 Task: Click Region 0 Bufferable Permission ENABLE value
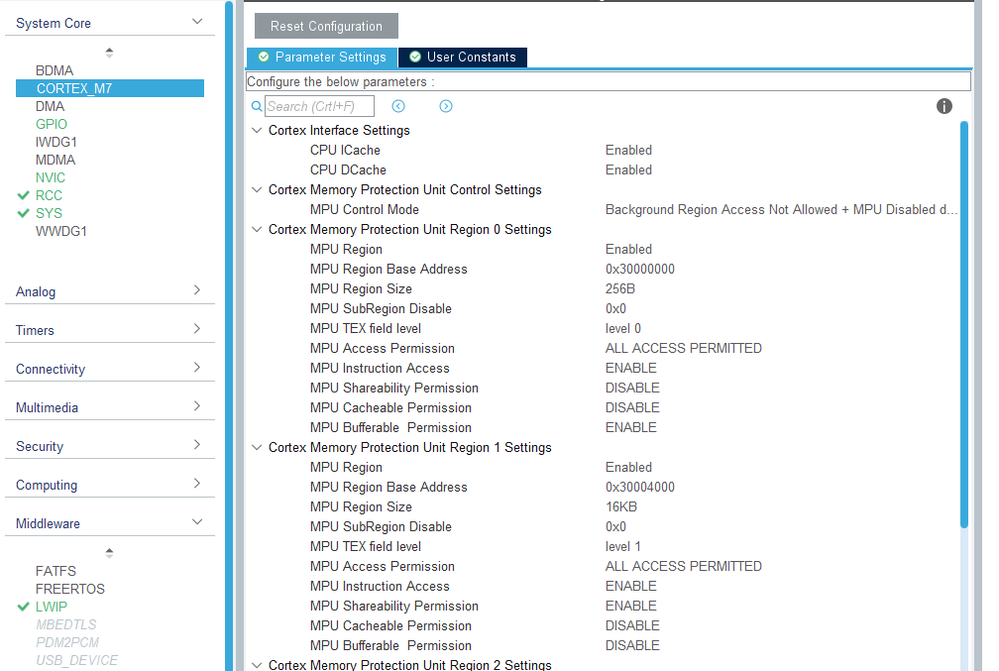(x=631, y=428)
